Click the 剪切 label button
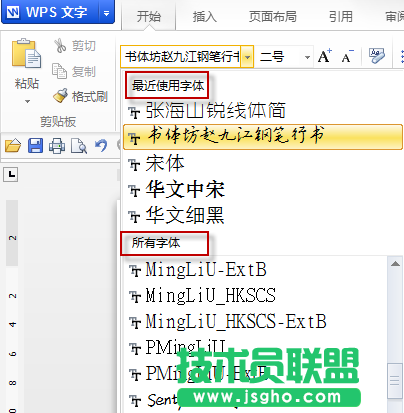This screenshot has width=404, height=413. [x=84, y=46]
